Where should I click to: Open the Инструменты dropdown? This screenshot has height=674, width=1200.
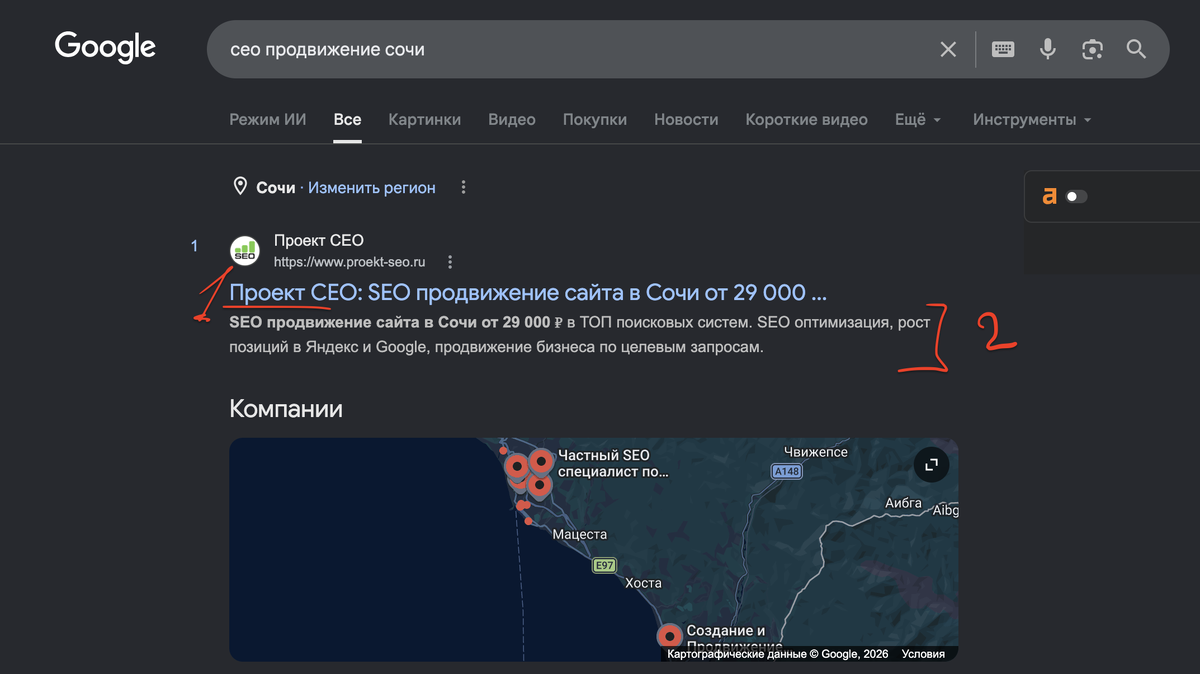[1032, 119]
